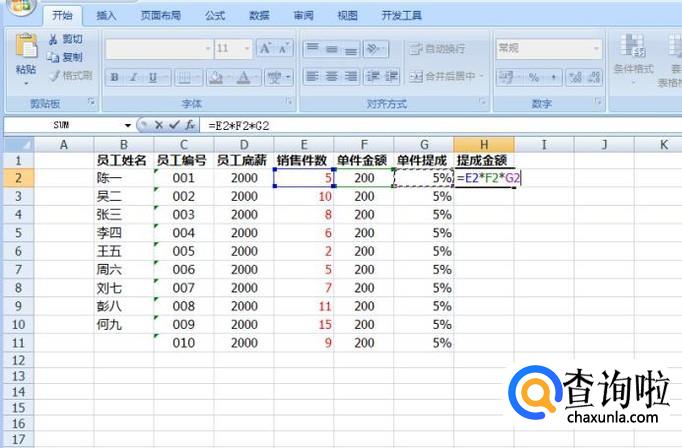Align text right
Image resolution: width=682 pixels, height=448 pixels.
pyautogui.click(x=351, y=77)
